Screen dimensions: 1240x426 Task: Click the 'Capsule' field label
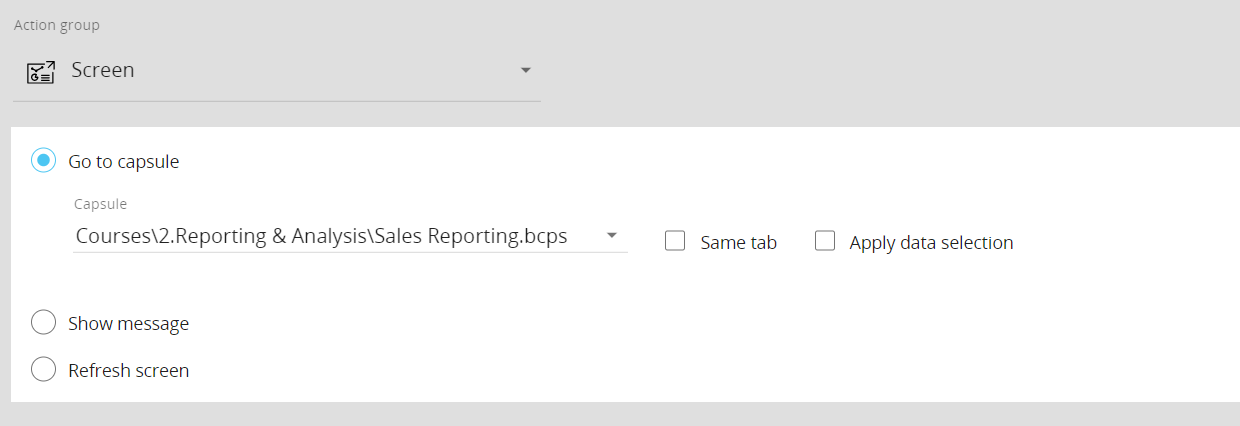[x=101, y=204]
